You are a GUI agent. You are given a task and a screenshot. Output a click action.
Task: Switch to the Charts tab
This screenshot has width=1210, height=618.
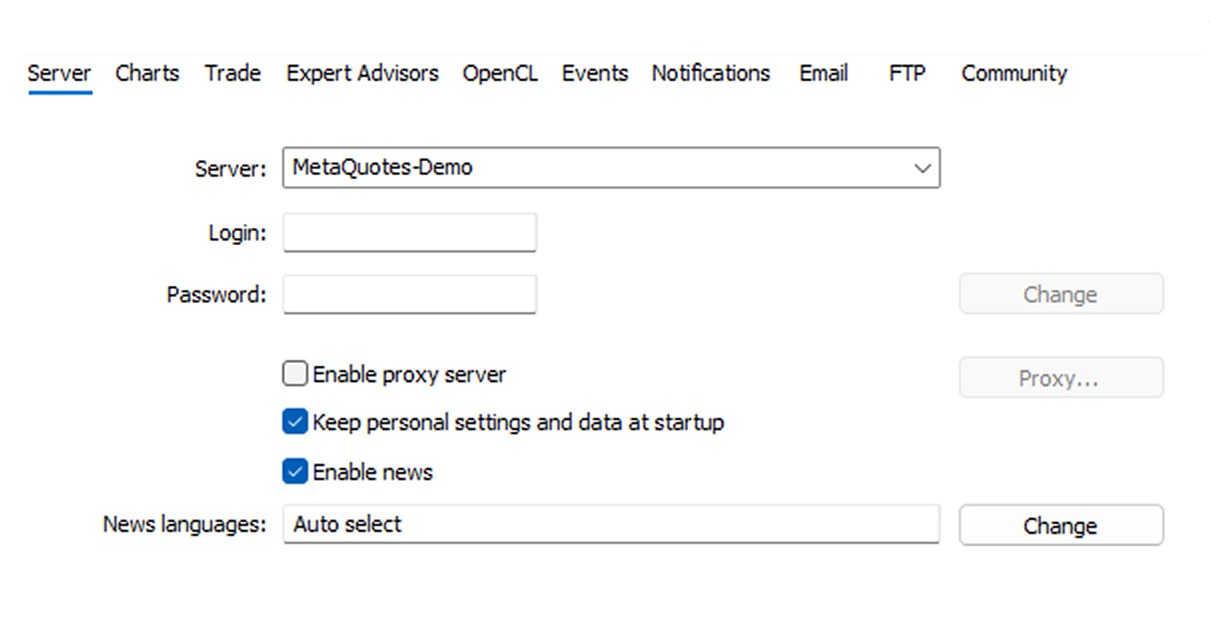coord(147,73)
